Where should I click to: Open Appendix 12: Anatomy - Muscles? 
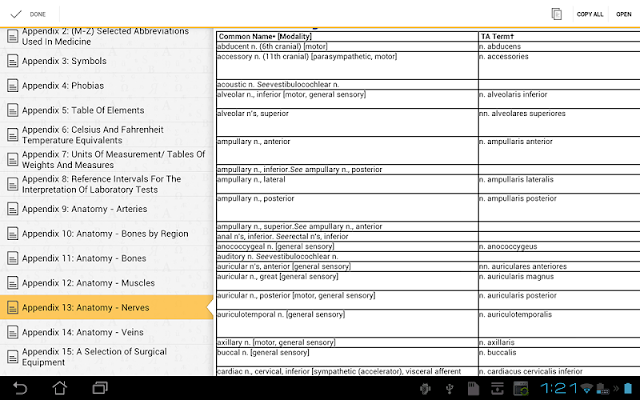(107, 283)
